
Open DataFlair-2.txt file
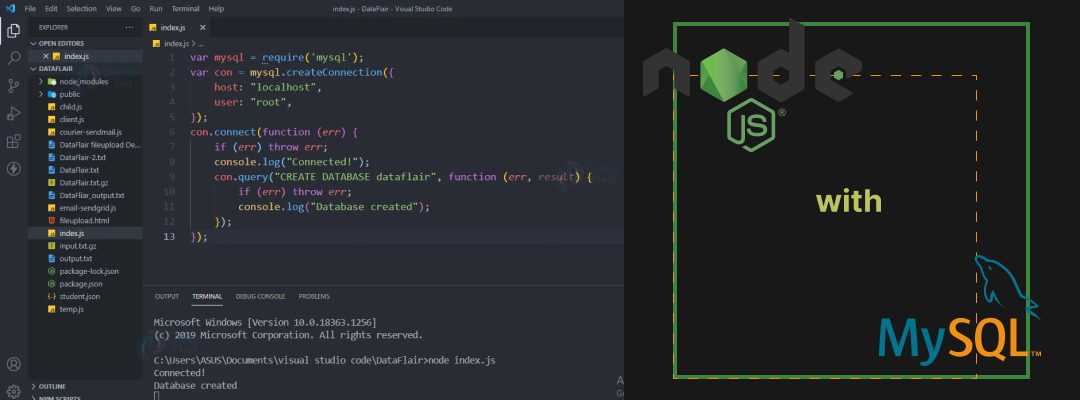[x=83, y=157]
